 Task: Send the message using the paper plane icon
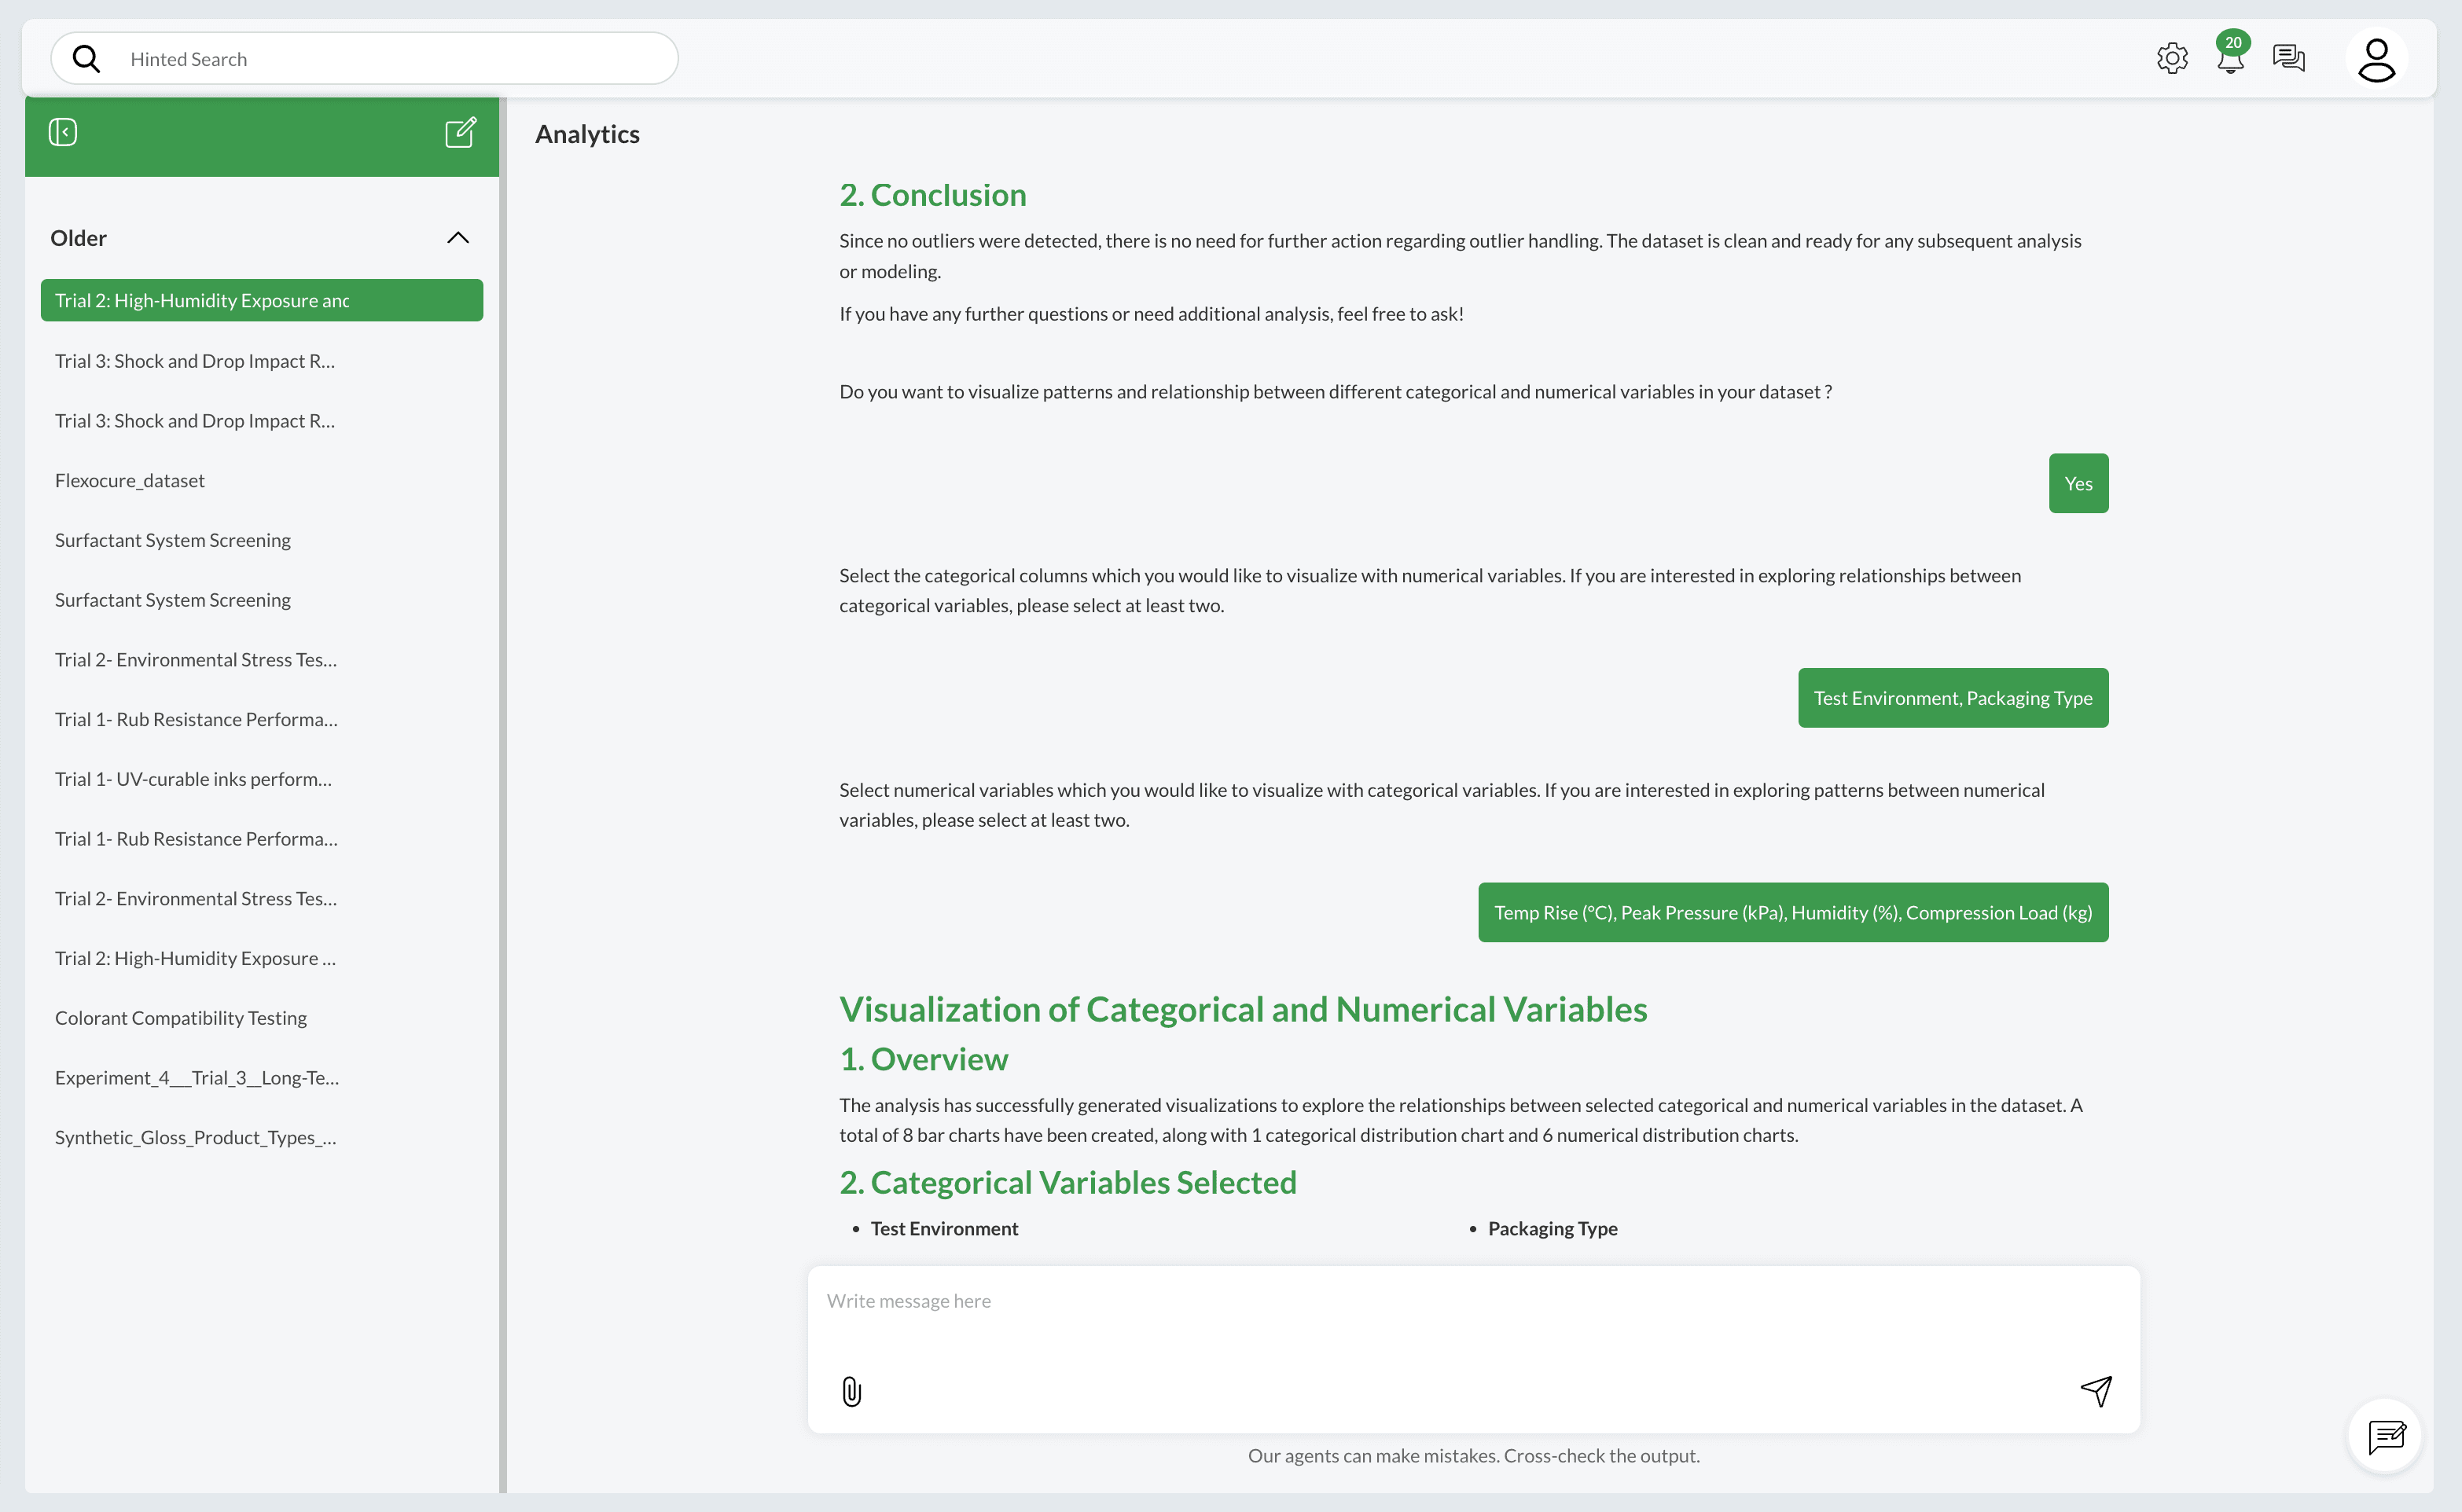pyautogui.click(x=2097, y=1390)
